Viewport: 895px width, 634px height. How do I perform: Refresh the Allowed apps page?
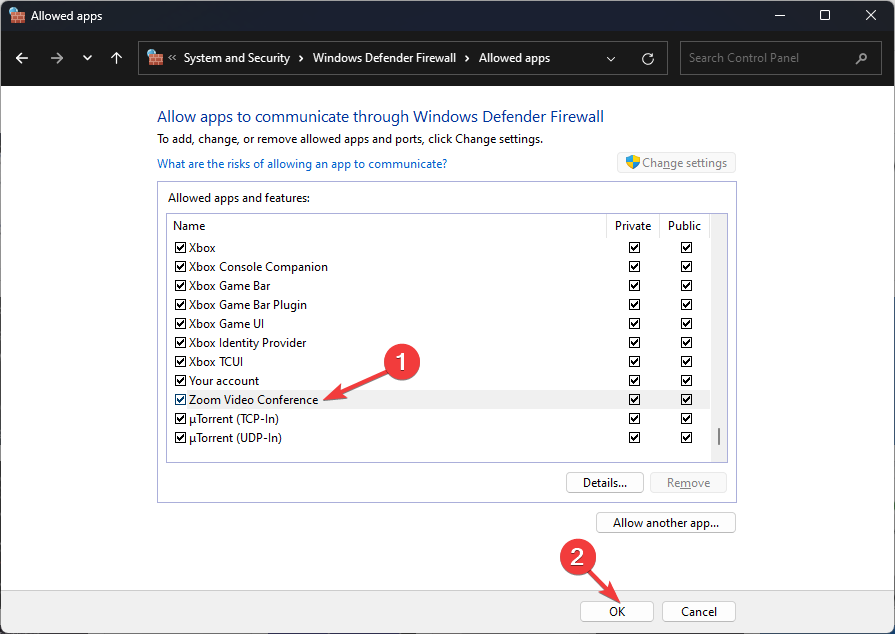[648, 58]
